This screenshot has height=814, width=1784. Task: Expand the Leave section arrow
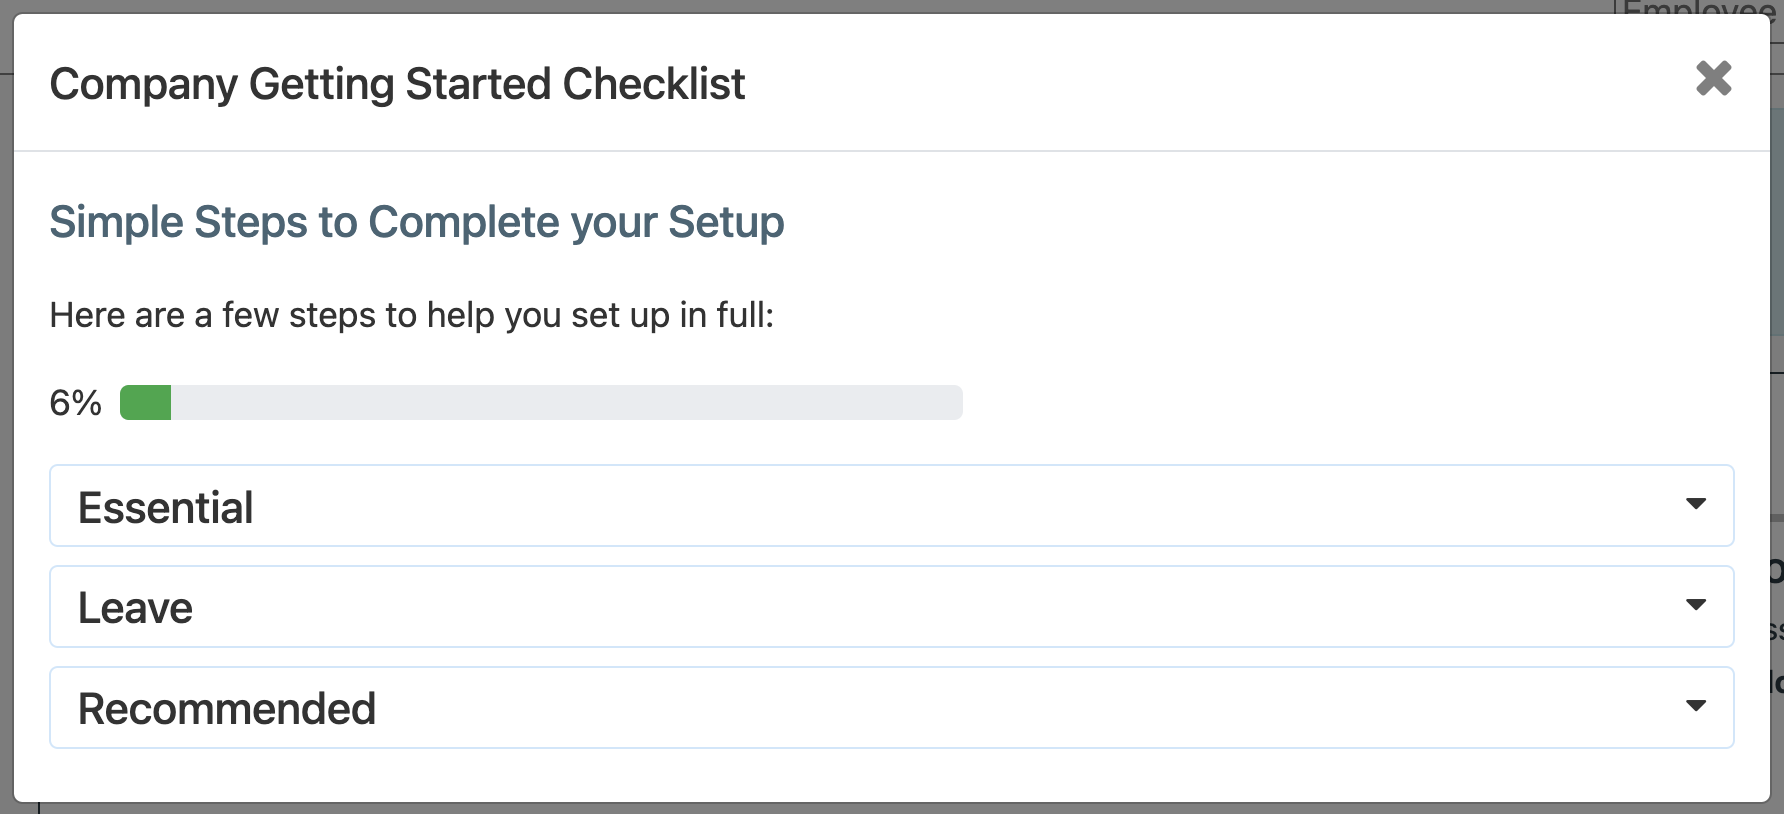tap(1696, 605)
